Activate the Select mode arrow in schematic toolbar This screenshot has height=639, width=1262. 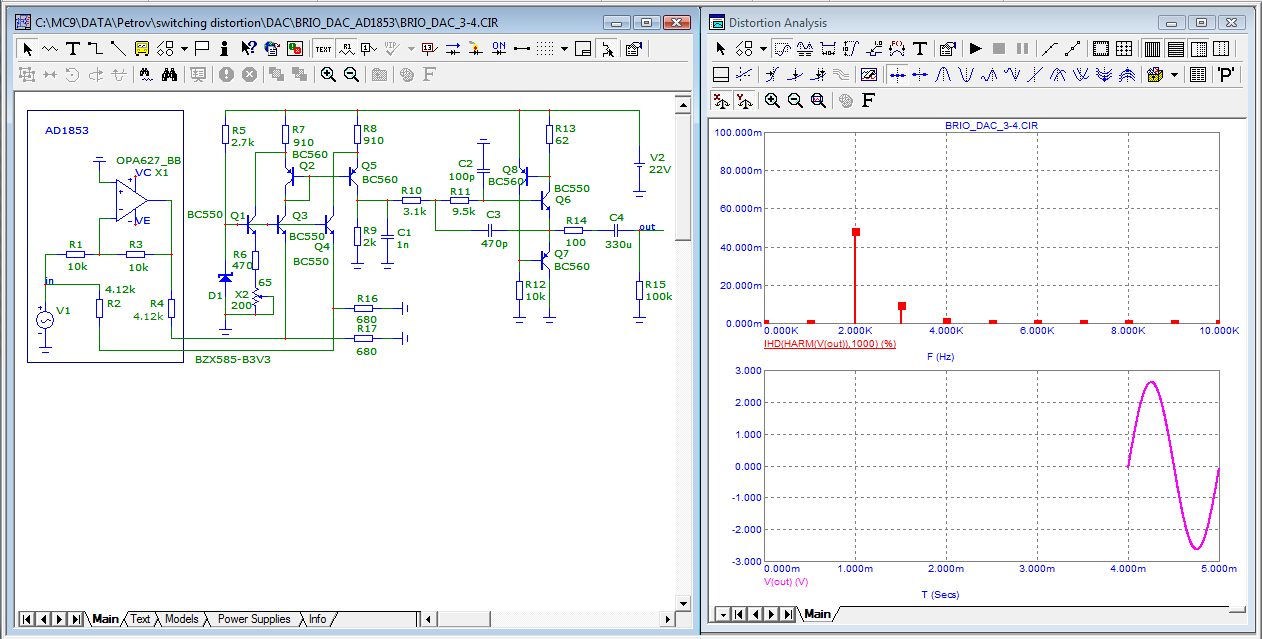click(x=27, y=48)
